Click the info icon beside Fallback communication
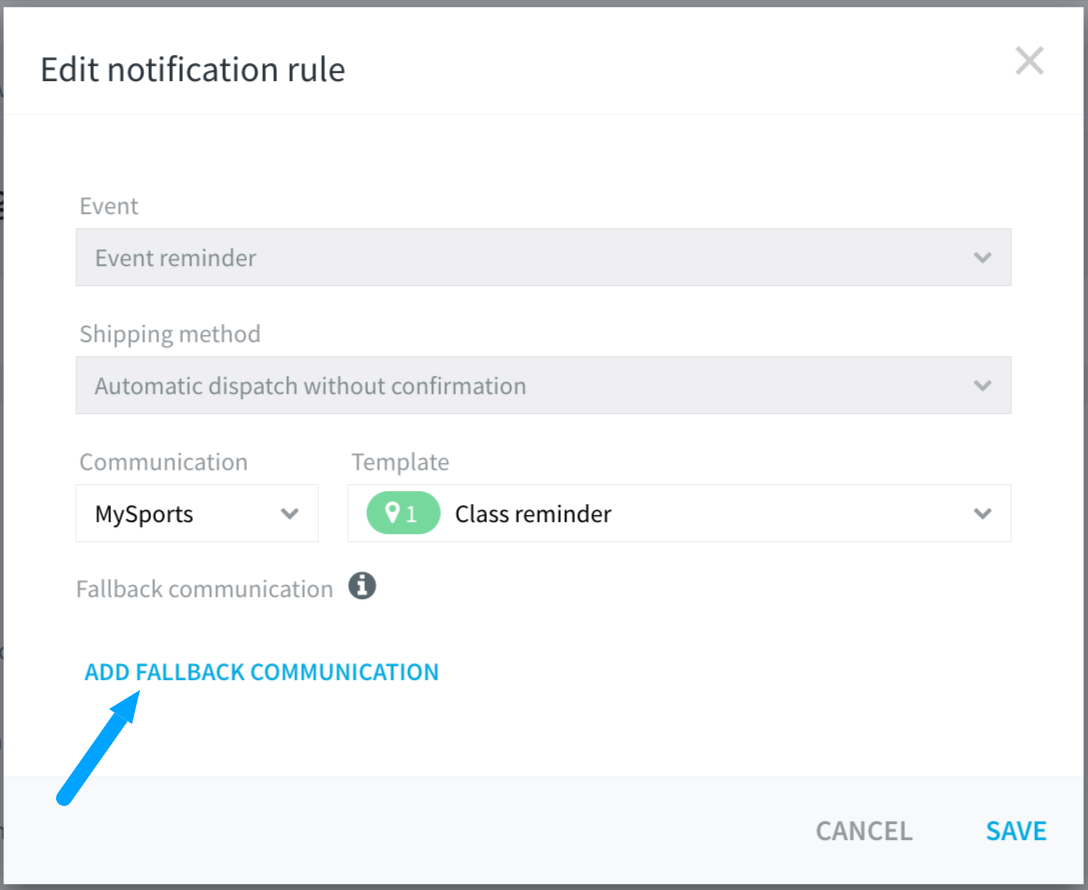This screenshot has height=890, width=1088. tap(362, 586)
